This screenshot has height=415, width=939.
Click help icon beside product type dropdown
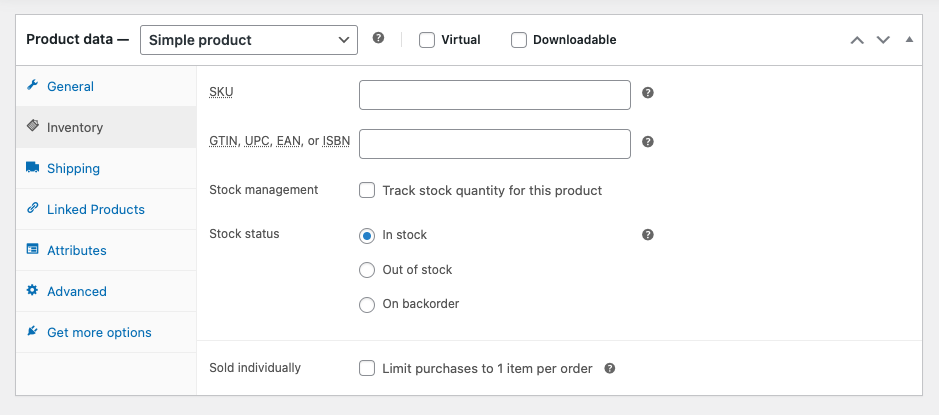coord(378,38)
